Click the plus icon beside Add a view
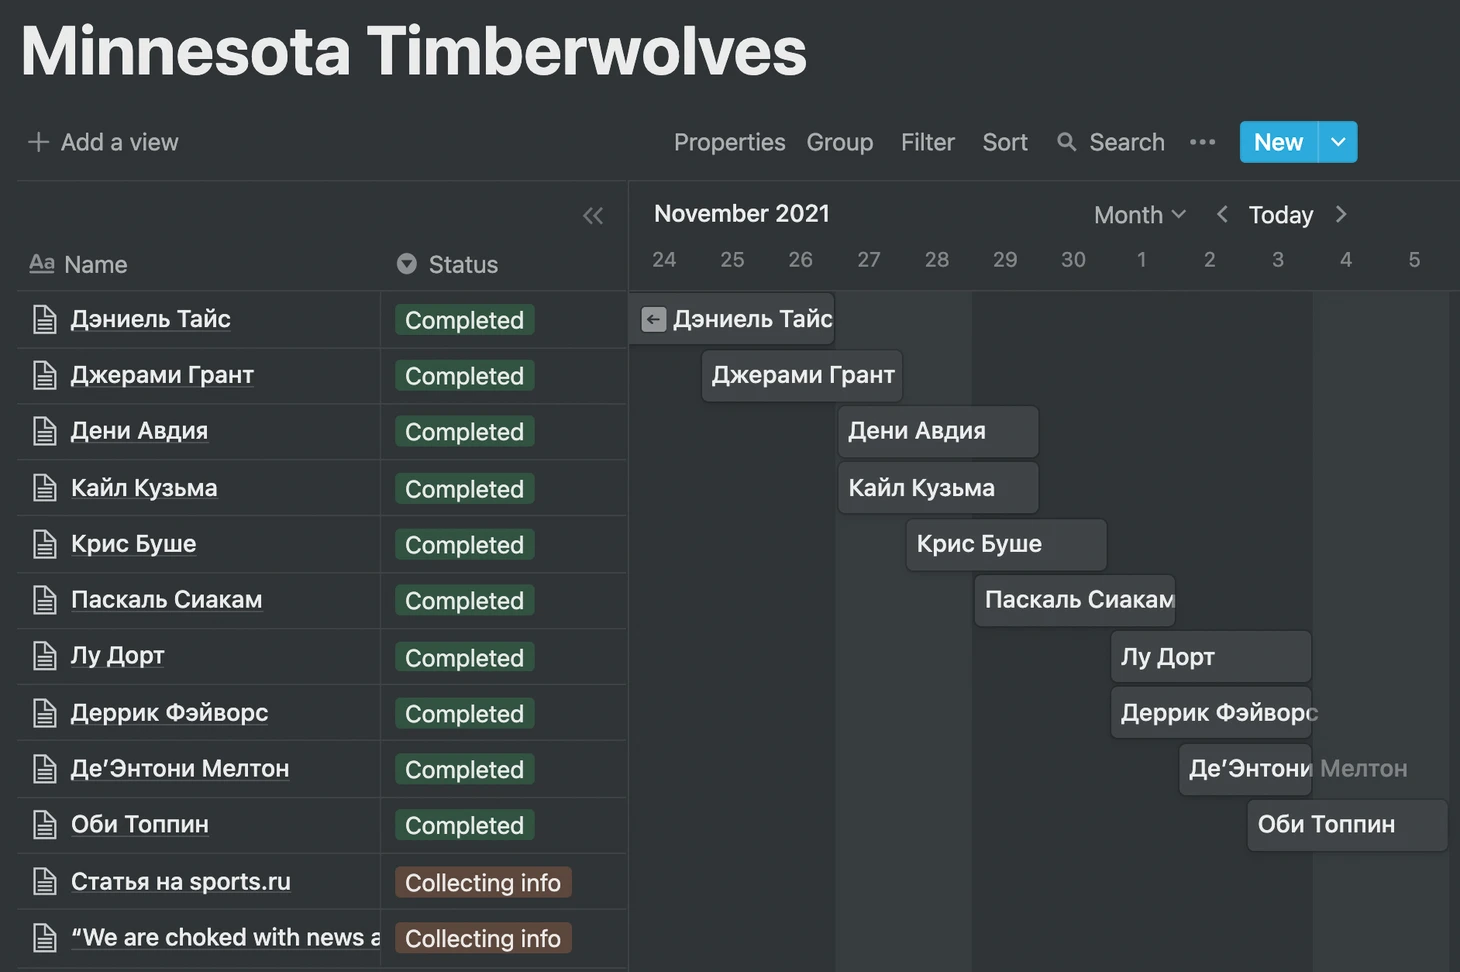 point(38,142)
